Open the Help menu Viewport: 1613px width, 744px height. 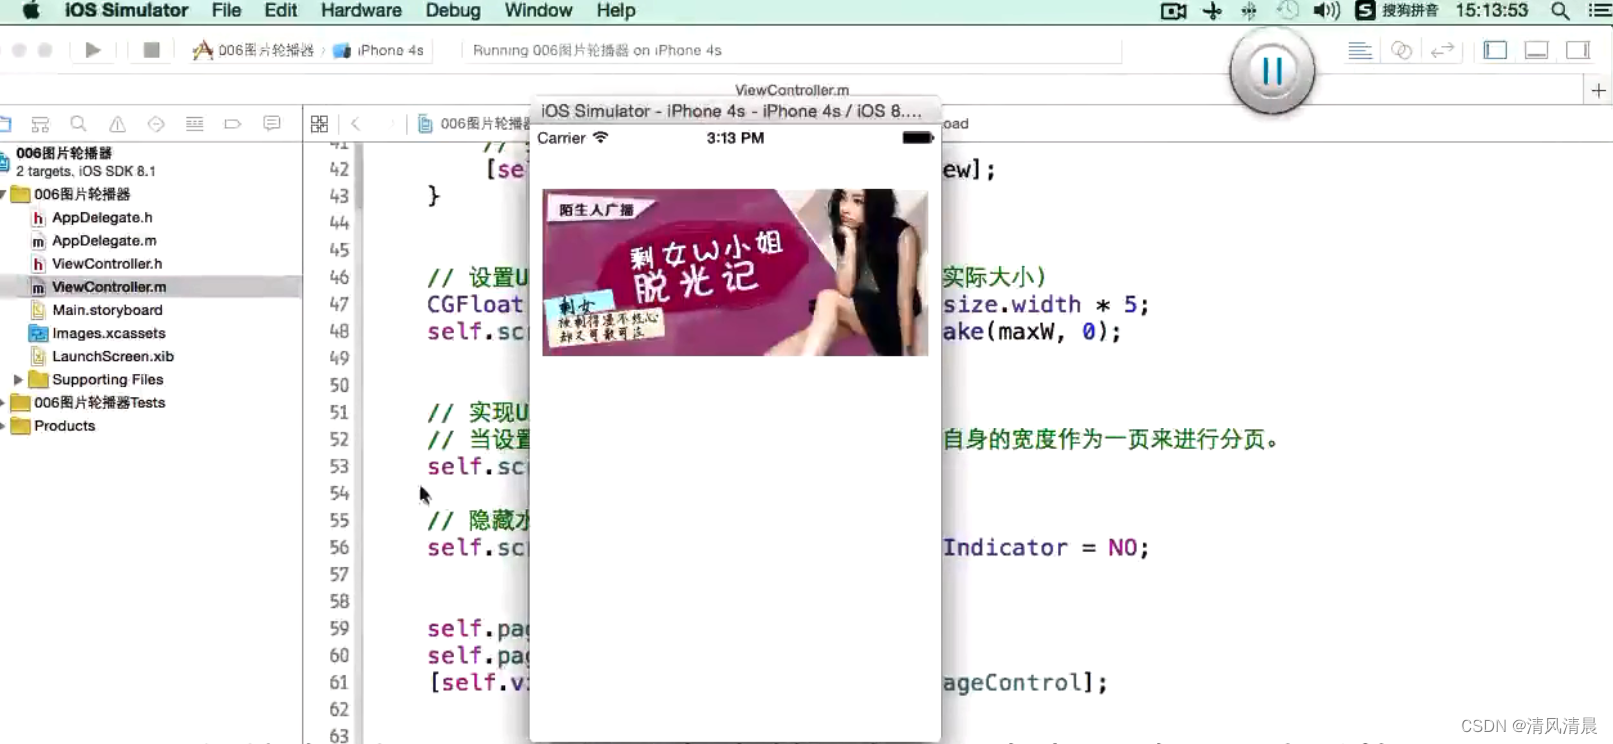616,11
